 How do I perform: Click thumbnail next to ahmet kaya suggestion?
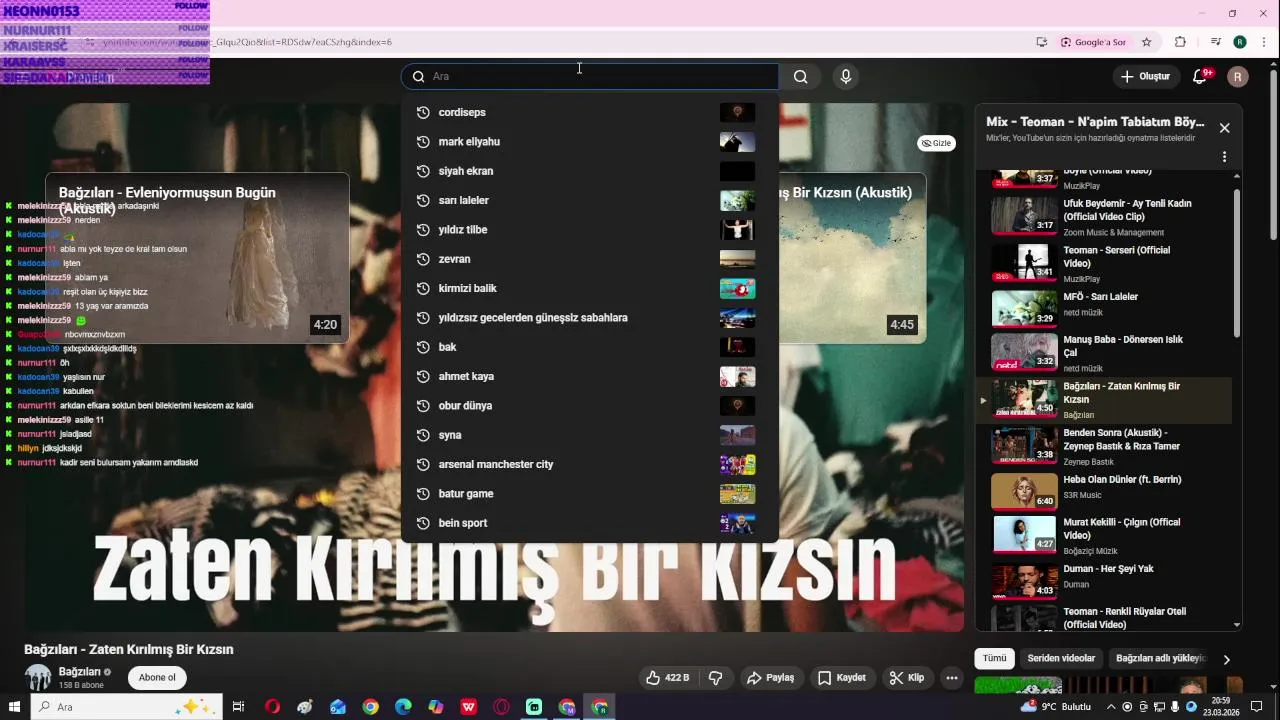click(738, 376)
